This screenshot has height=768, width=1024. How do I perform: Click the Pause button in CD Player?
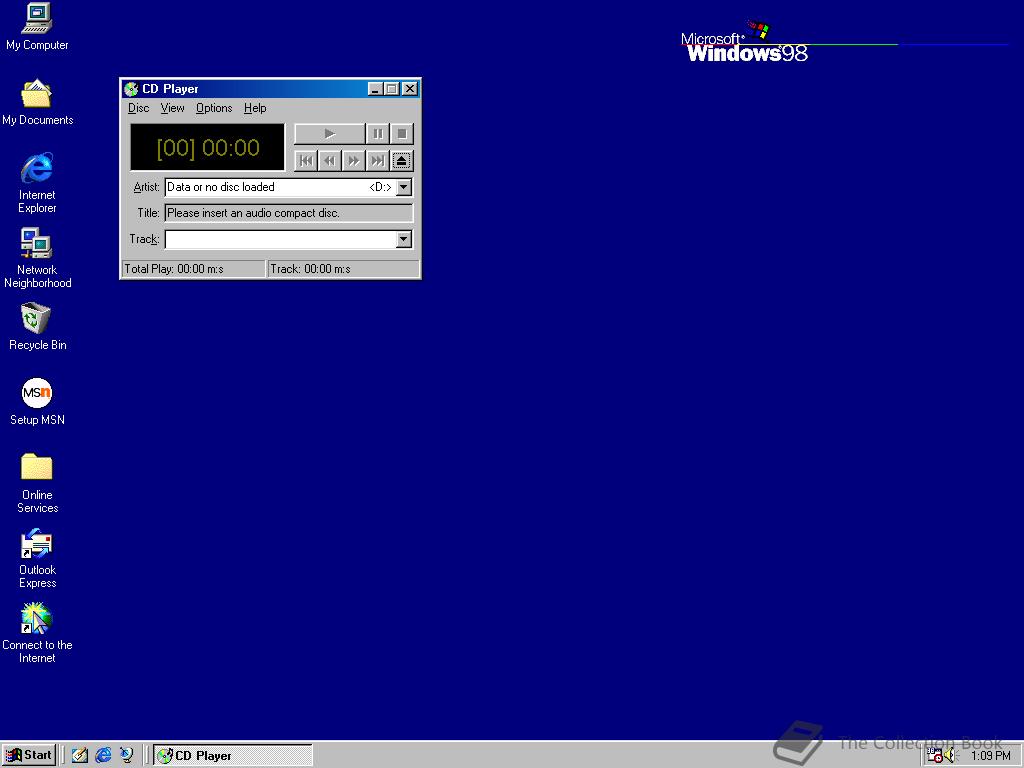click(x=377, y=134)
